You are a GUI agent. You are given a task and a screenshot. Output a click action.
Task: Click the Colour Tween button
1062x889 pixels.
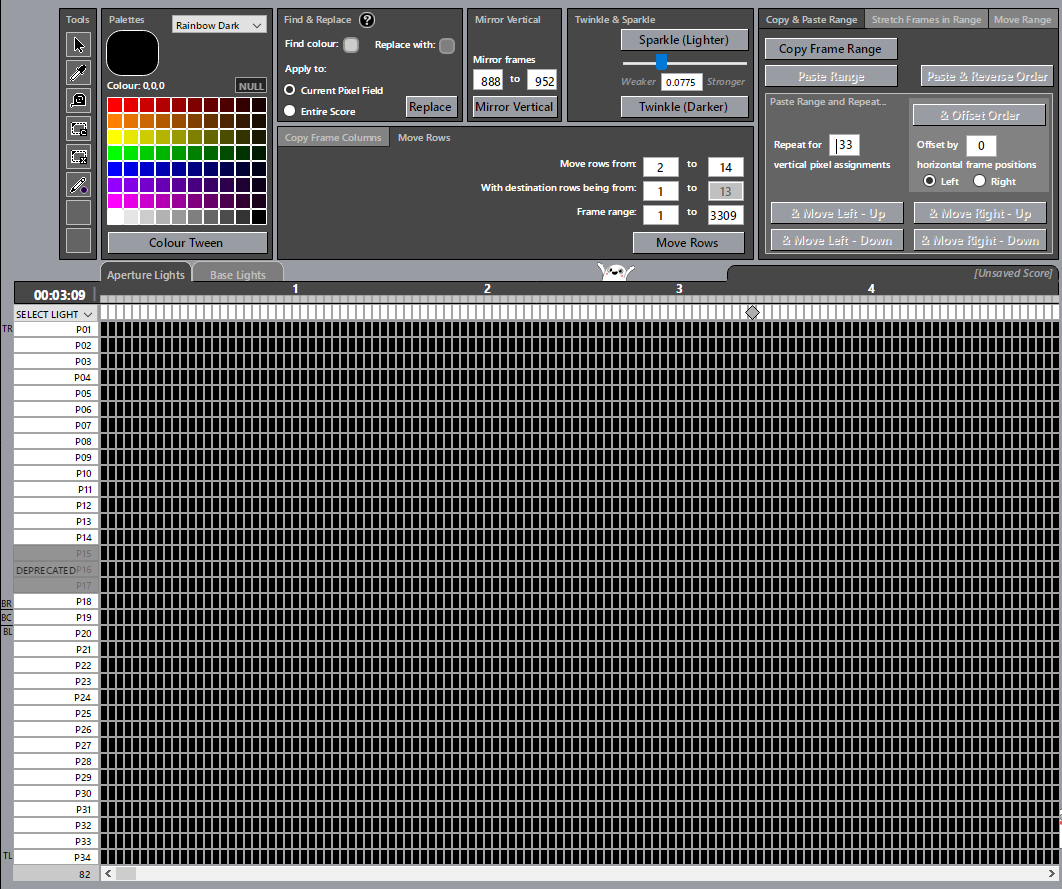click(187, 243)
